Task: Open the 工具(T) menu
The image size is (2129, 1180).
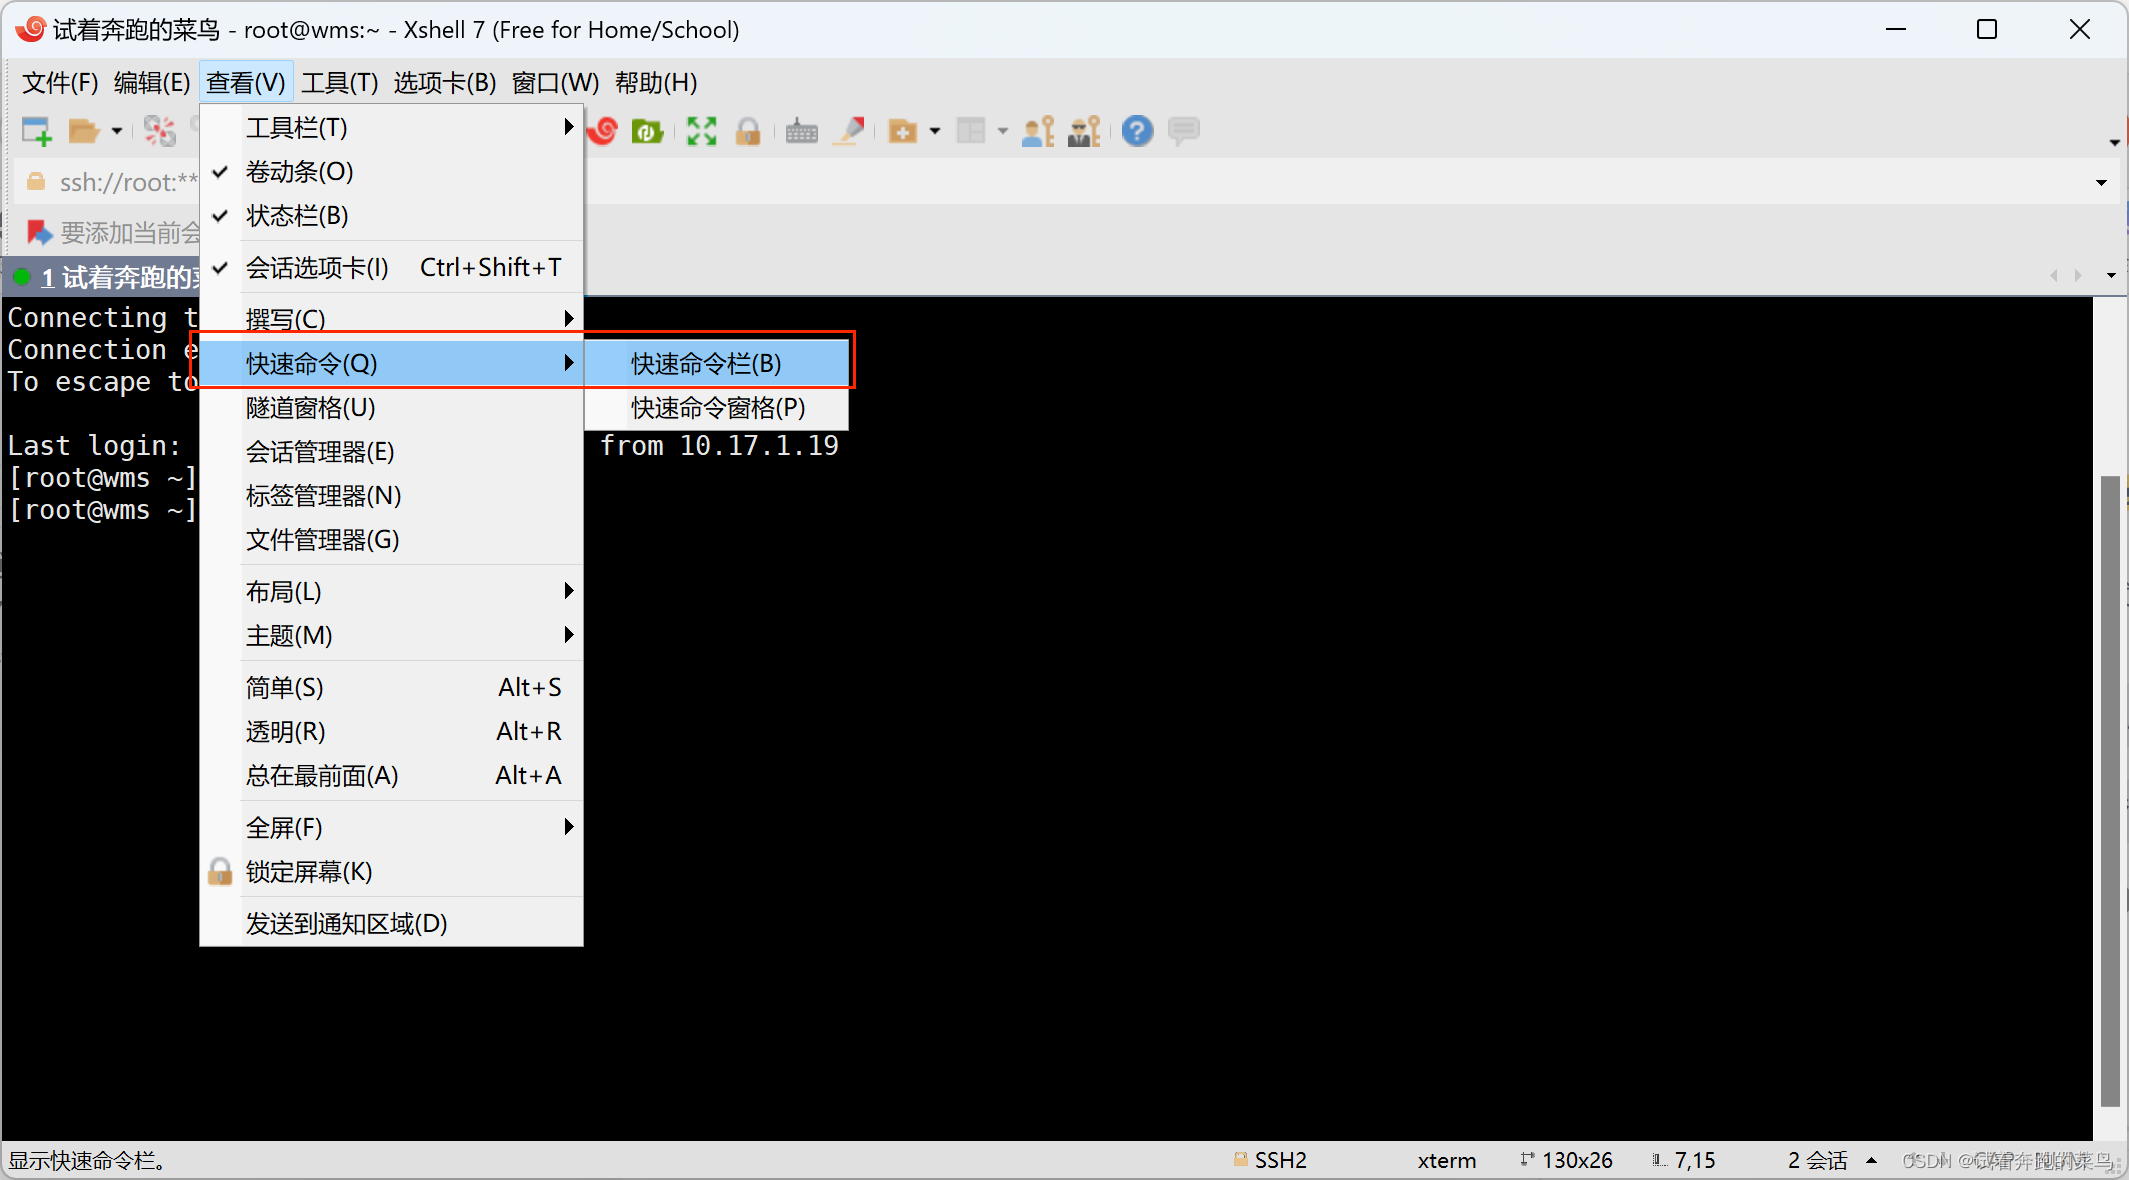Action: (339, 83)
